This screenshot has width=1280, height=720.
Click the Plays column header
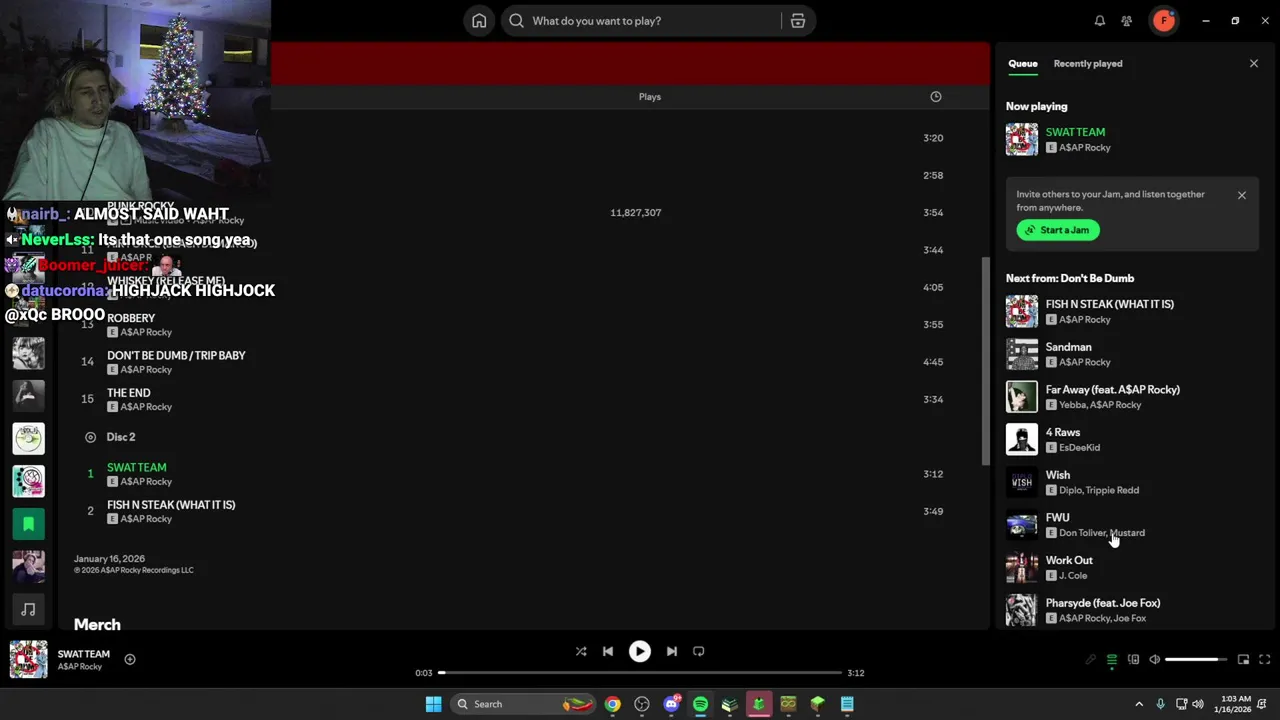[x=650, y=97]
